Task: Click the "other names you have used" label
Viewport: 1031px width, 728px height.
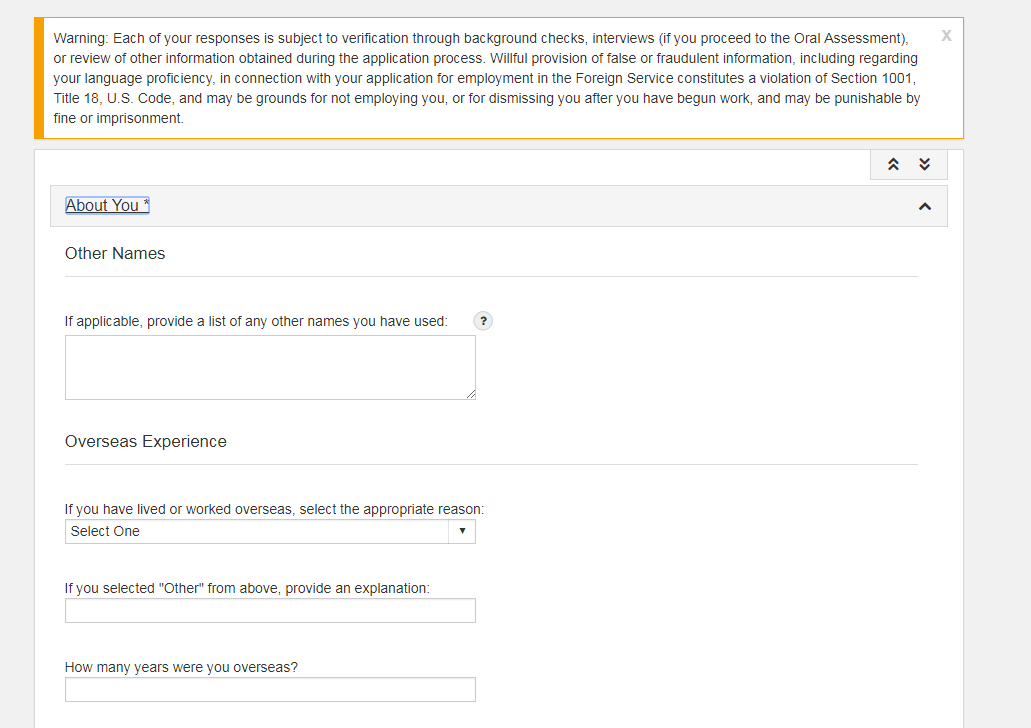Action: [x=256, y=321]
